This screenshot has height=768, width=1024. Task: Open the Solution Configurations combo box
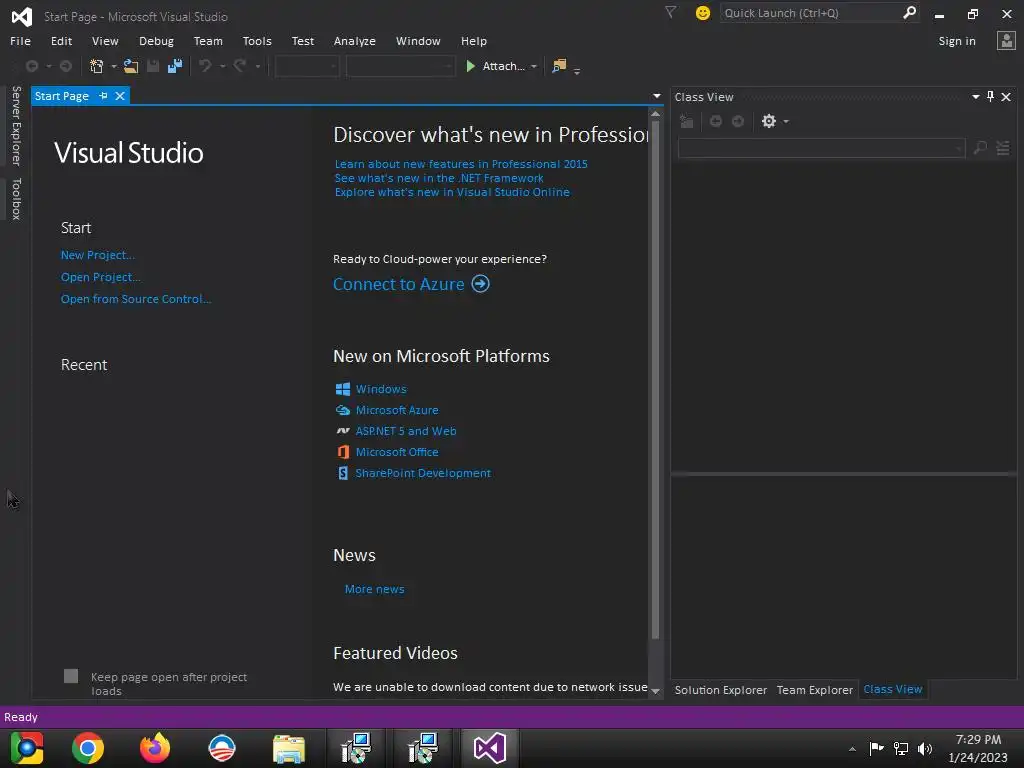point(307,66)
